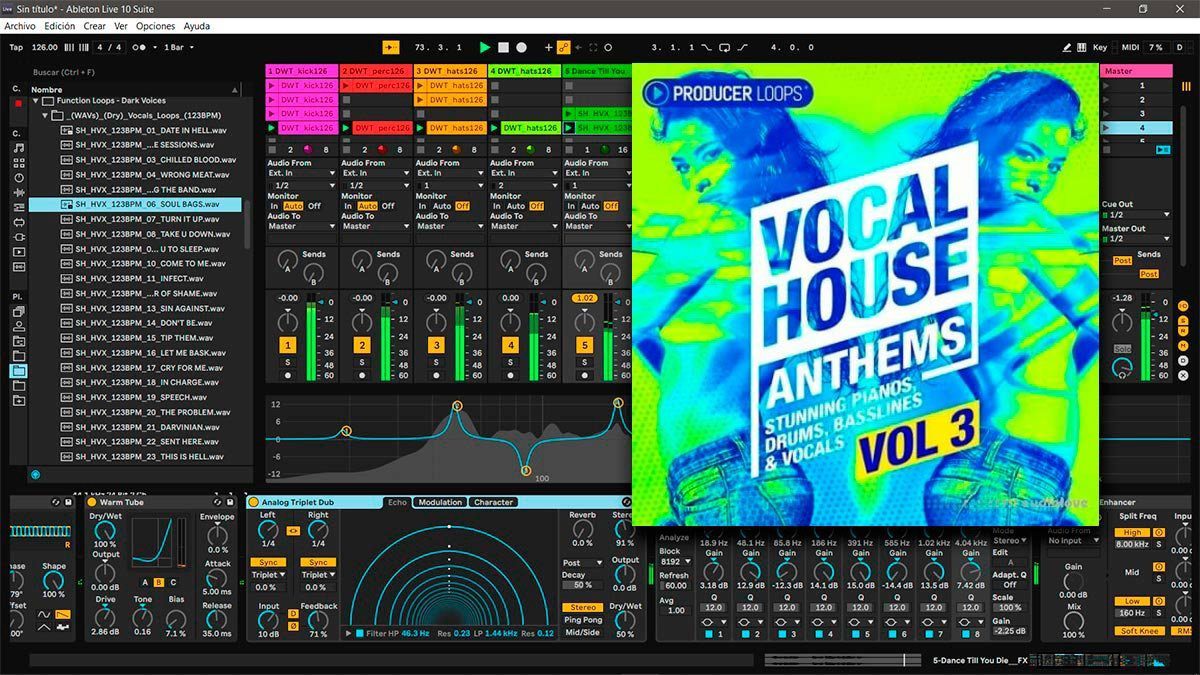
Task: Open track 1 Audio From Ext. In dropdown
Action: [x=302, y=173]
